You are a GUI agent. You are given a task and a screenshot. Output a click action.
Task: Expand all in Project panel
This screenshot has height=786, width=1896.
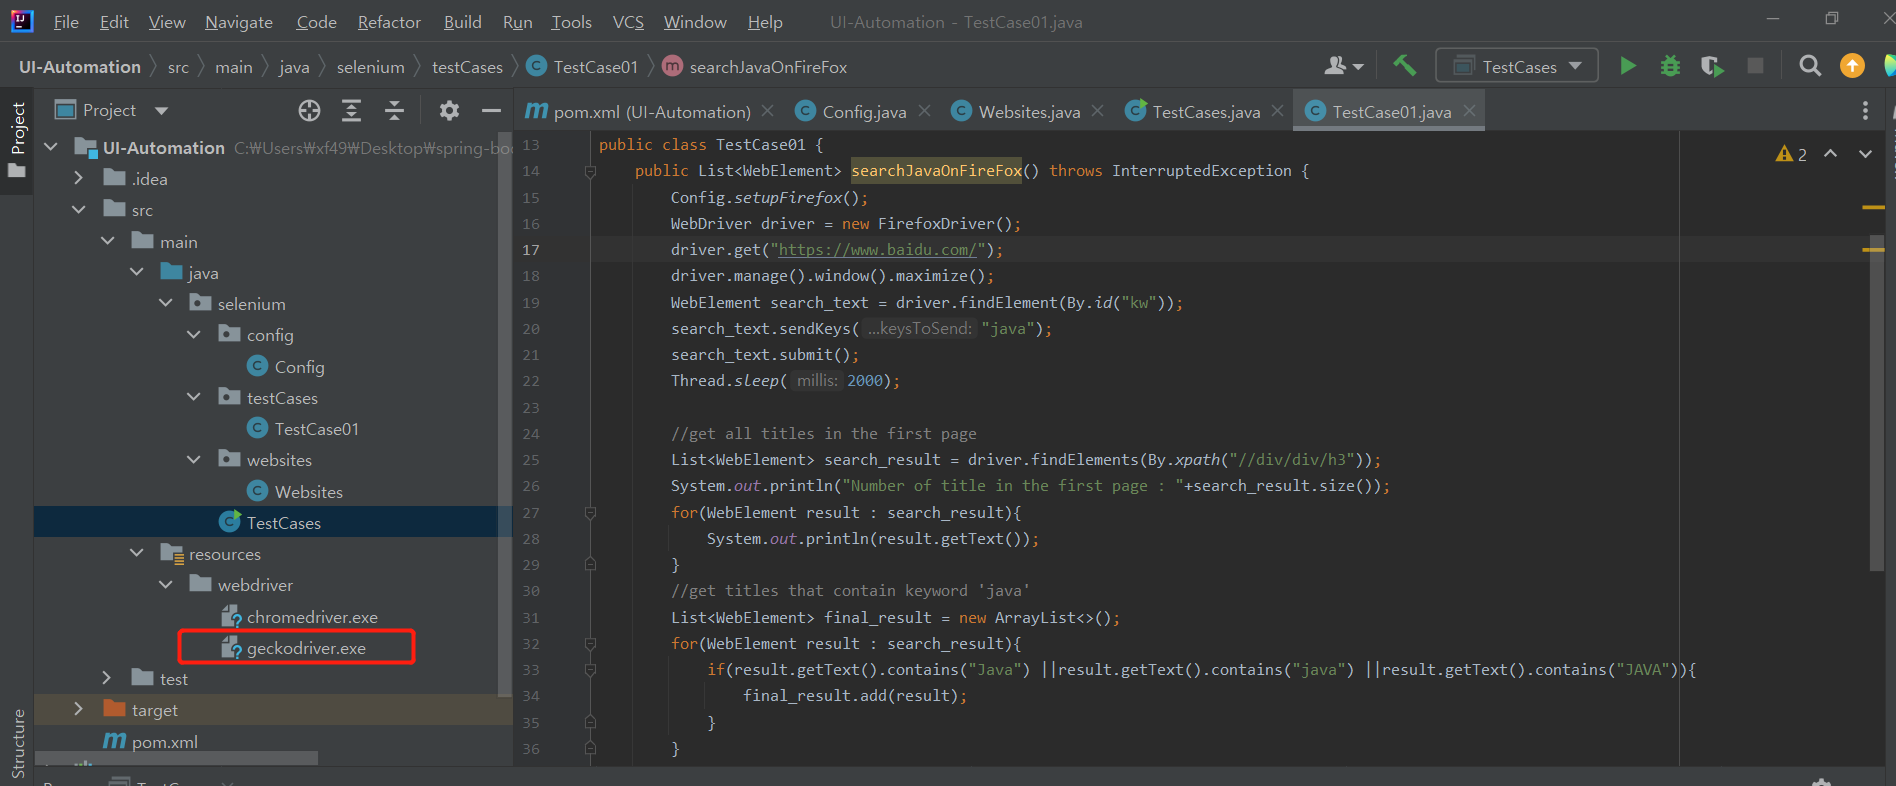tap(351, 110)
